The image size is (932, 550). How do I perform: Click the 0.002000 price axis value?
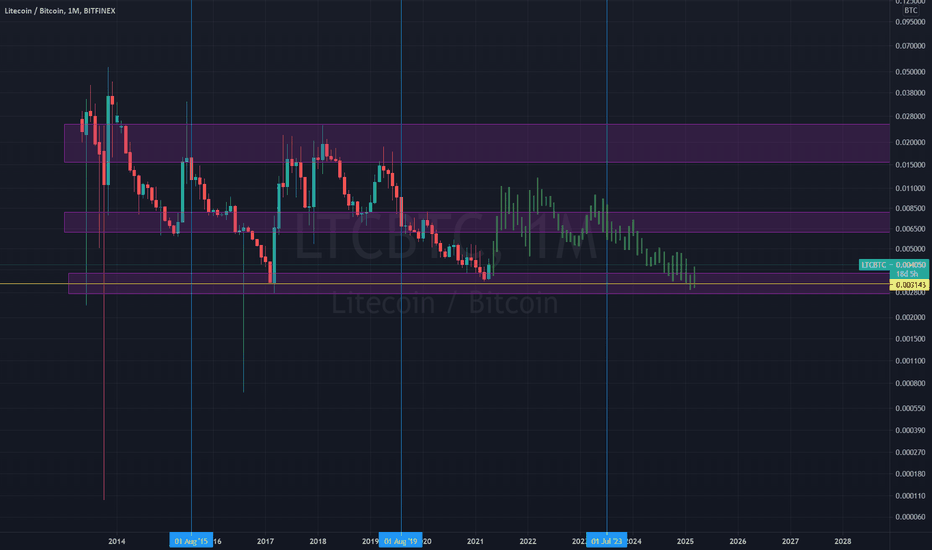coord(911,318)
